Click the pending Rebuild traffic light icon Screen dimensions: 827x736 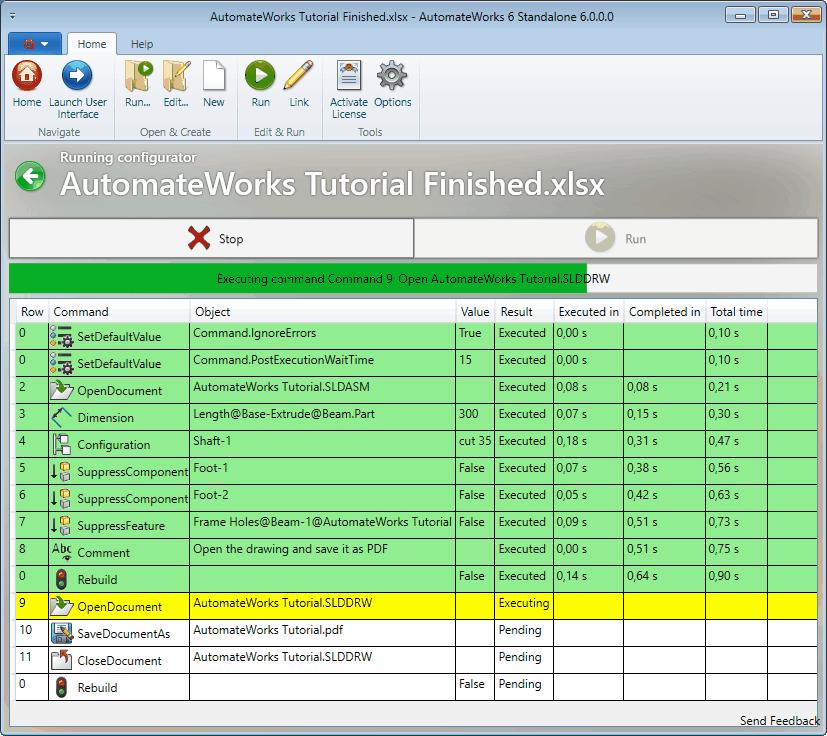pos(61,687)
